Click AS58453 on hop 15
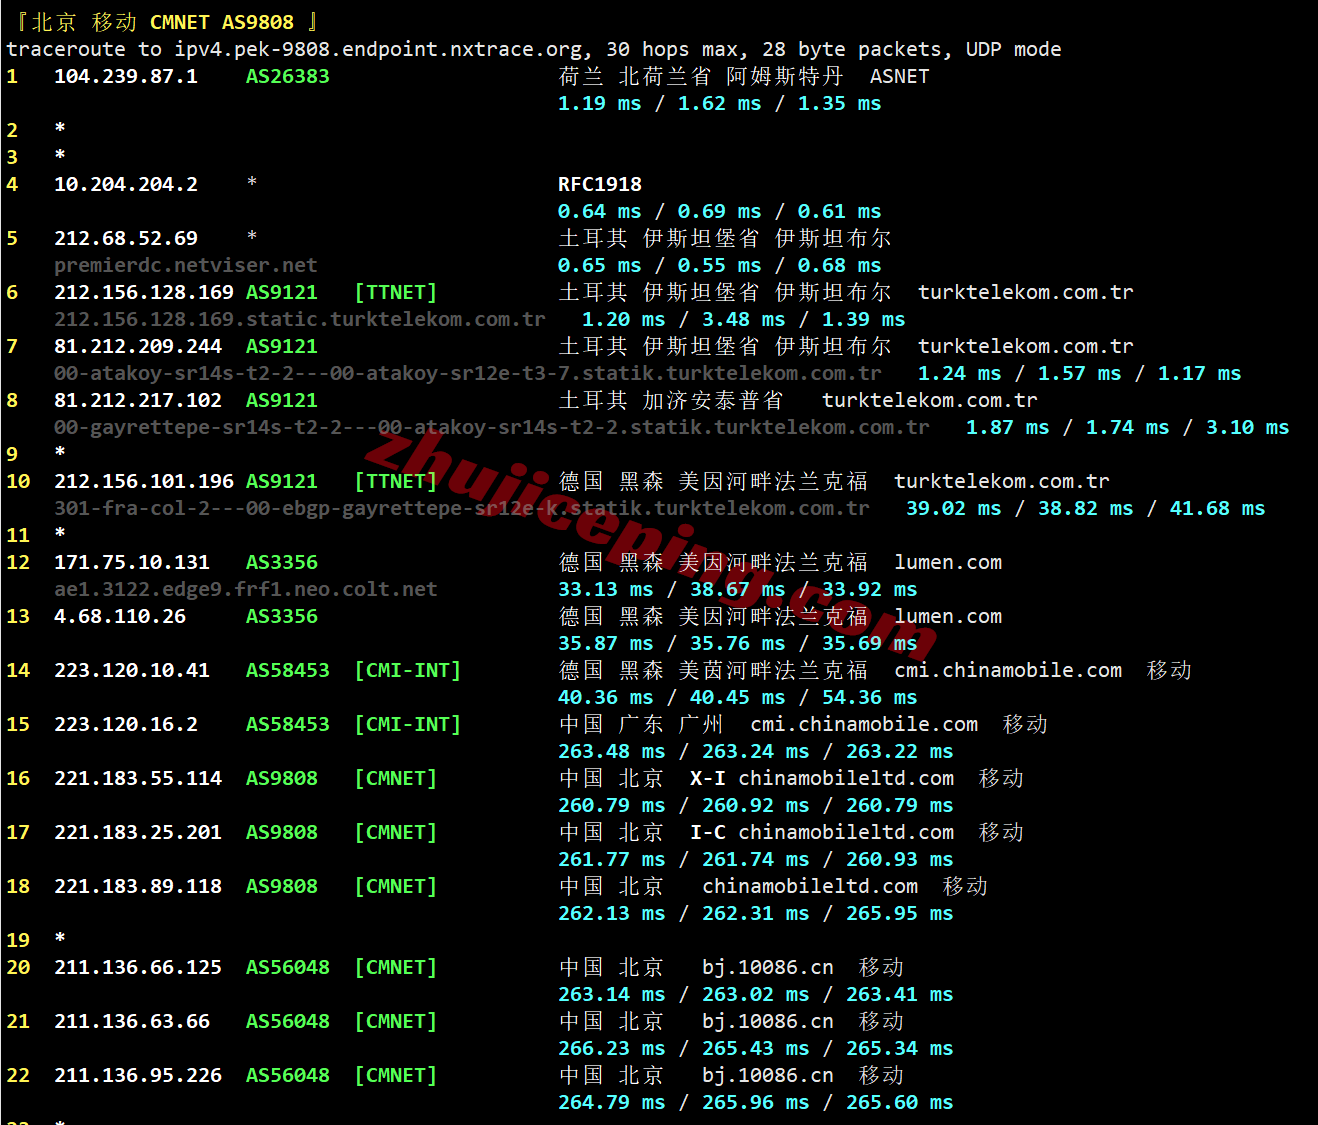 (x=288, y=724)
